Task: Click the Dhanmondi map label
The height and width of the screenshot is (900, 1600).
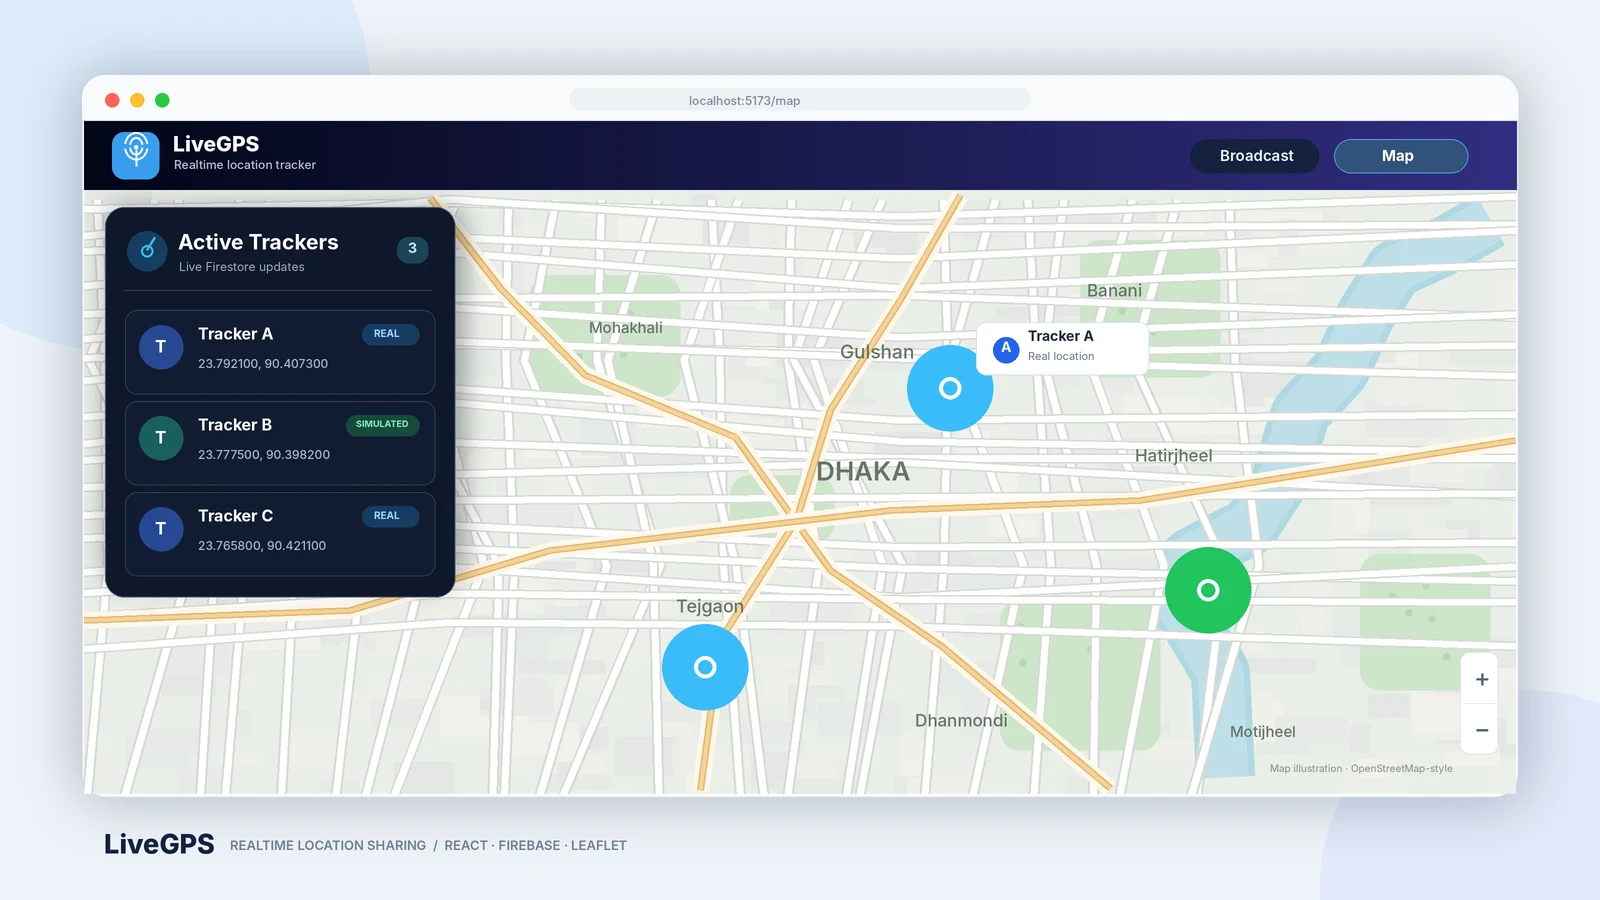Action: [x=961, y=721]
